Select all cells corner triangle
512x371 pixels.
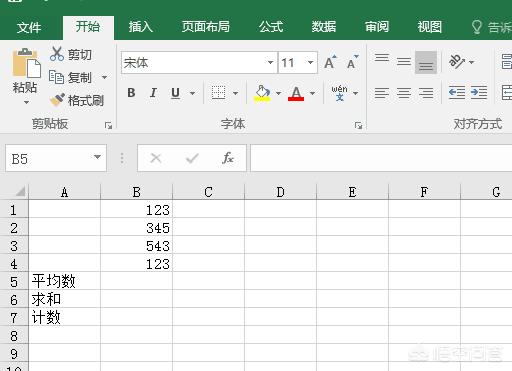coord(20,192)
